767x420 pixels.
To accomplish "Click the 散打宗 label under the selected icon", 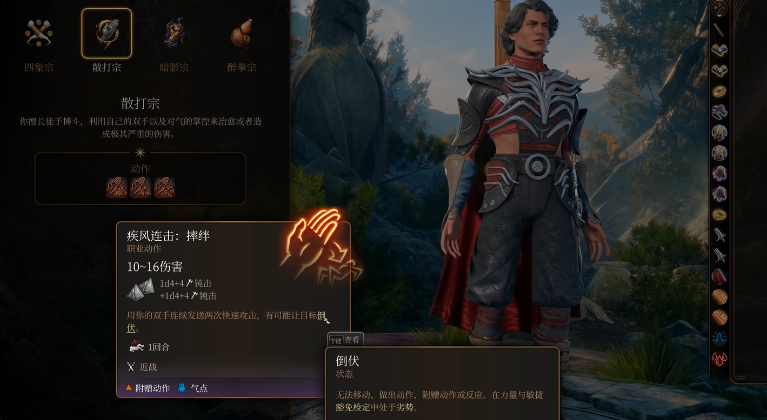I will coord(107,67).
